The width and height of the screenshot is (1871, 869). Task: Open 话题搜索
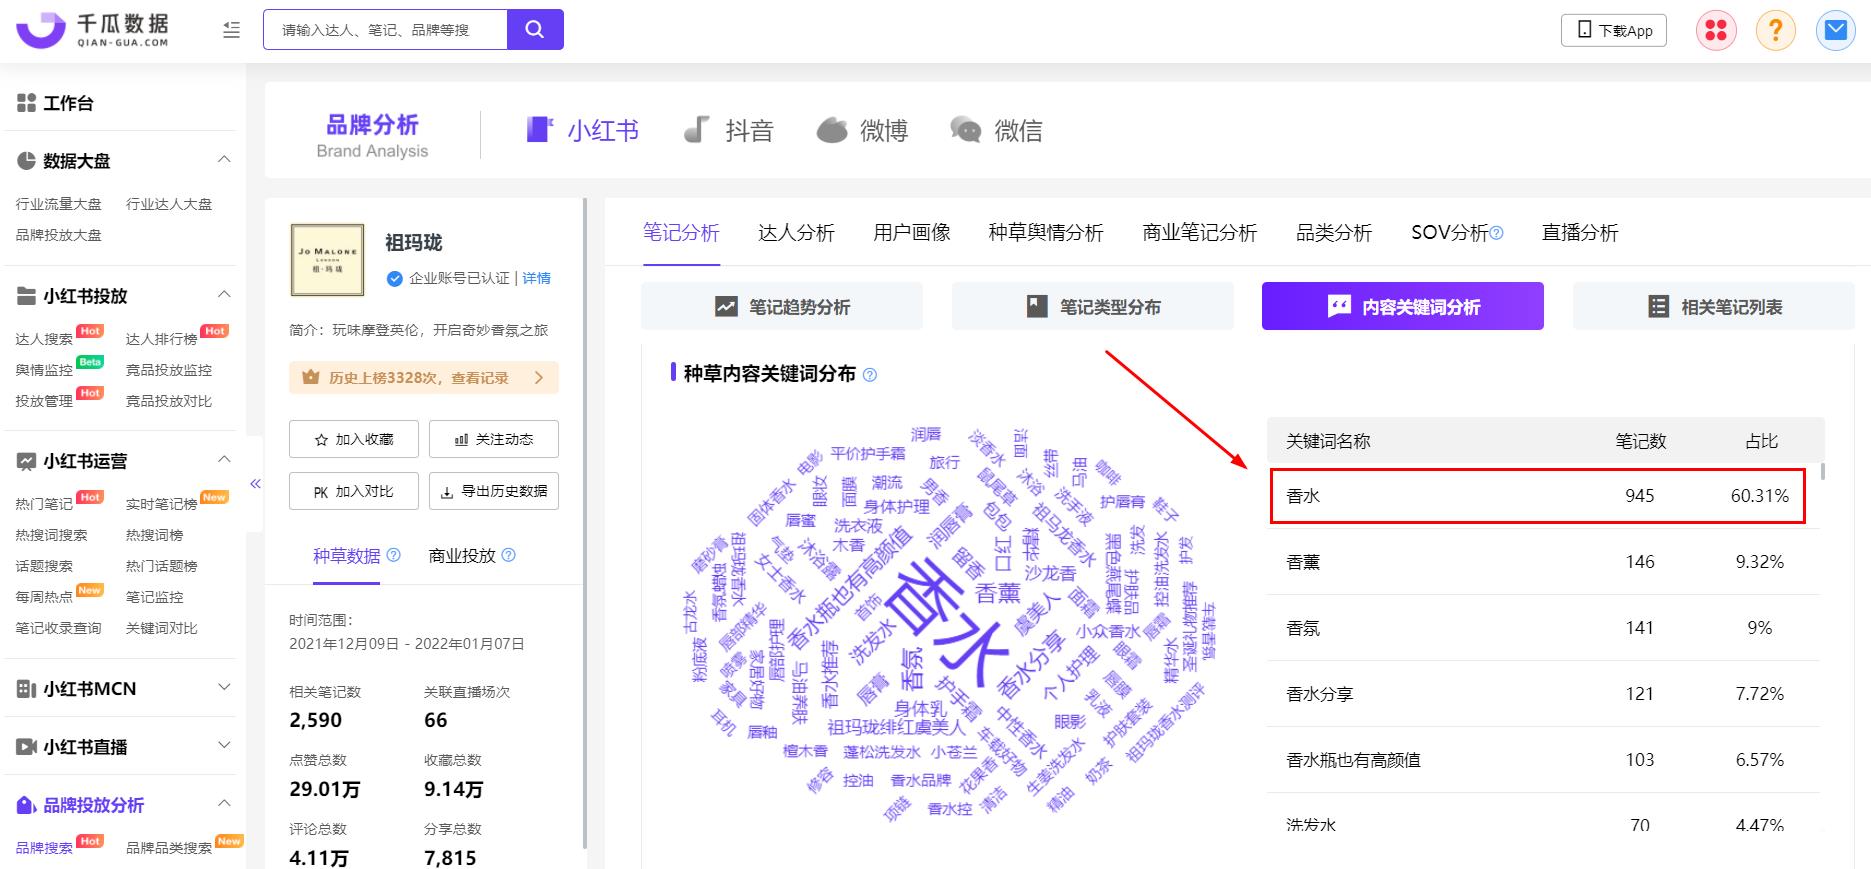click(44, 566)
